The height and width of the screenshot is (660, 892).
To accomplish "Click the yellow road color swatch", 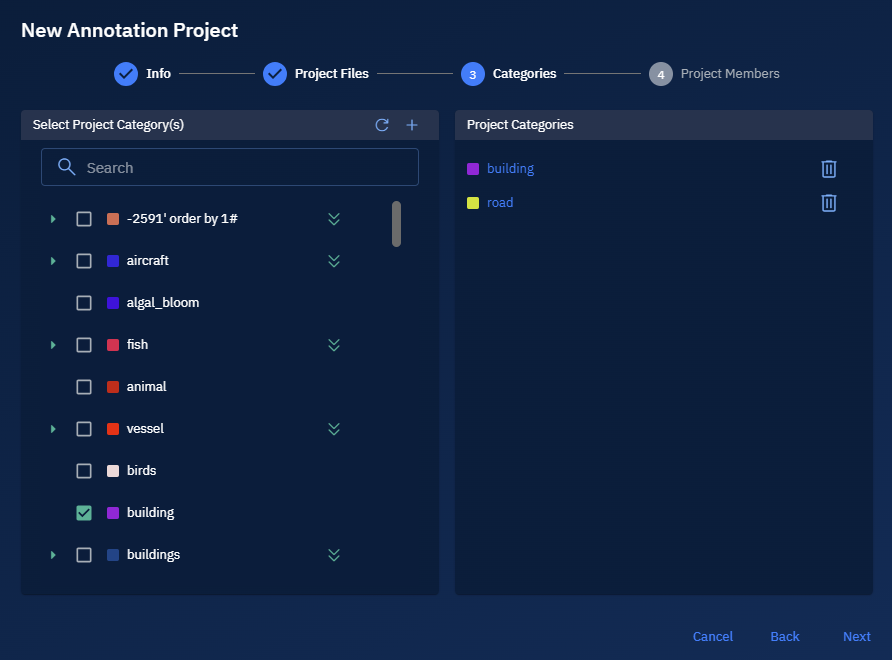I will (473, 203).
